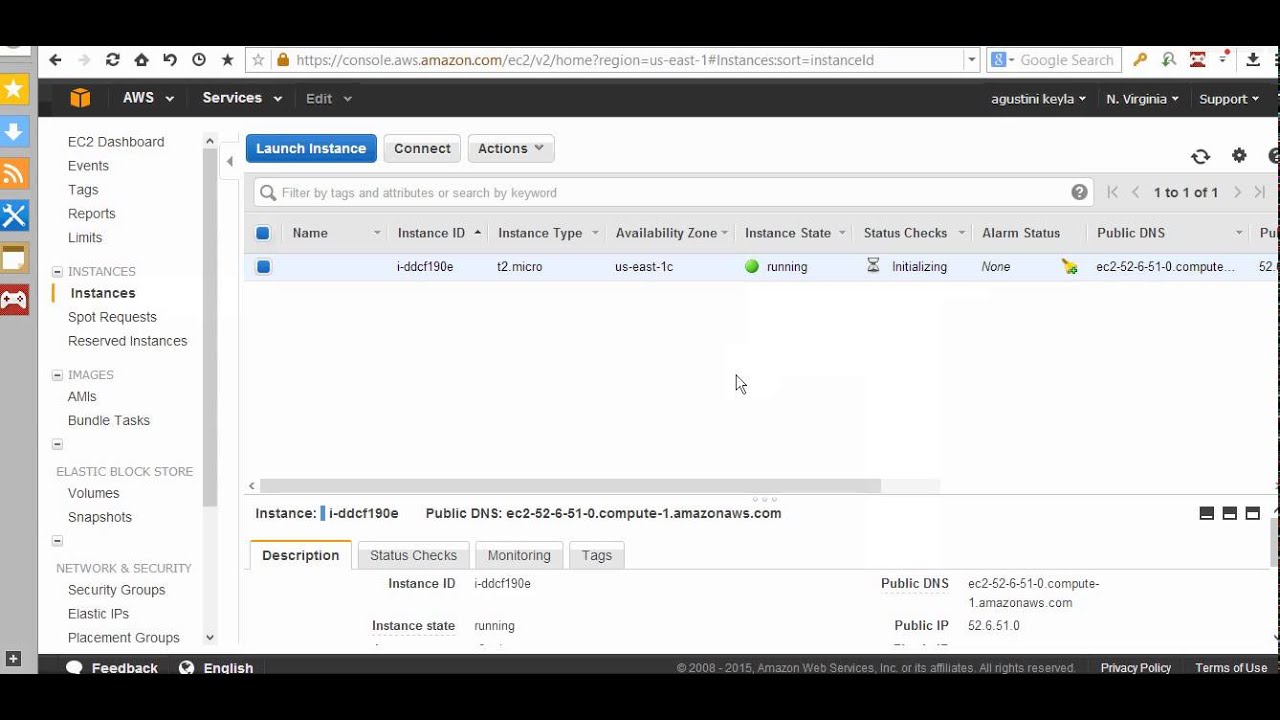The height and width of the screenshot is (720, 1280).
Task: Click the Launch Instance button
Action: [311, 148]
